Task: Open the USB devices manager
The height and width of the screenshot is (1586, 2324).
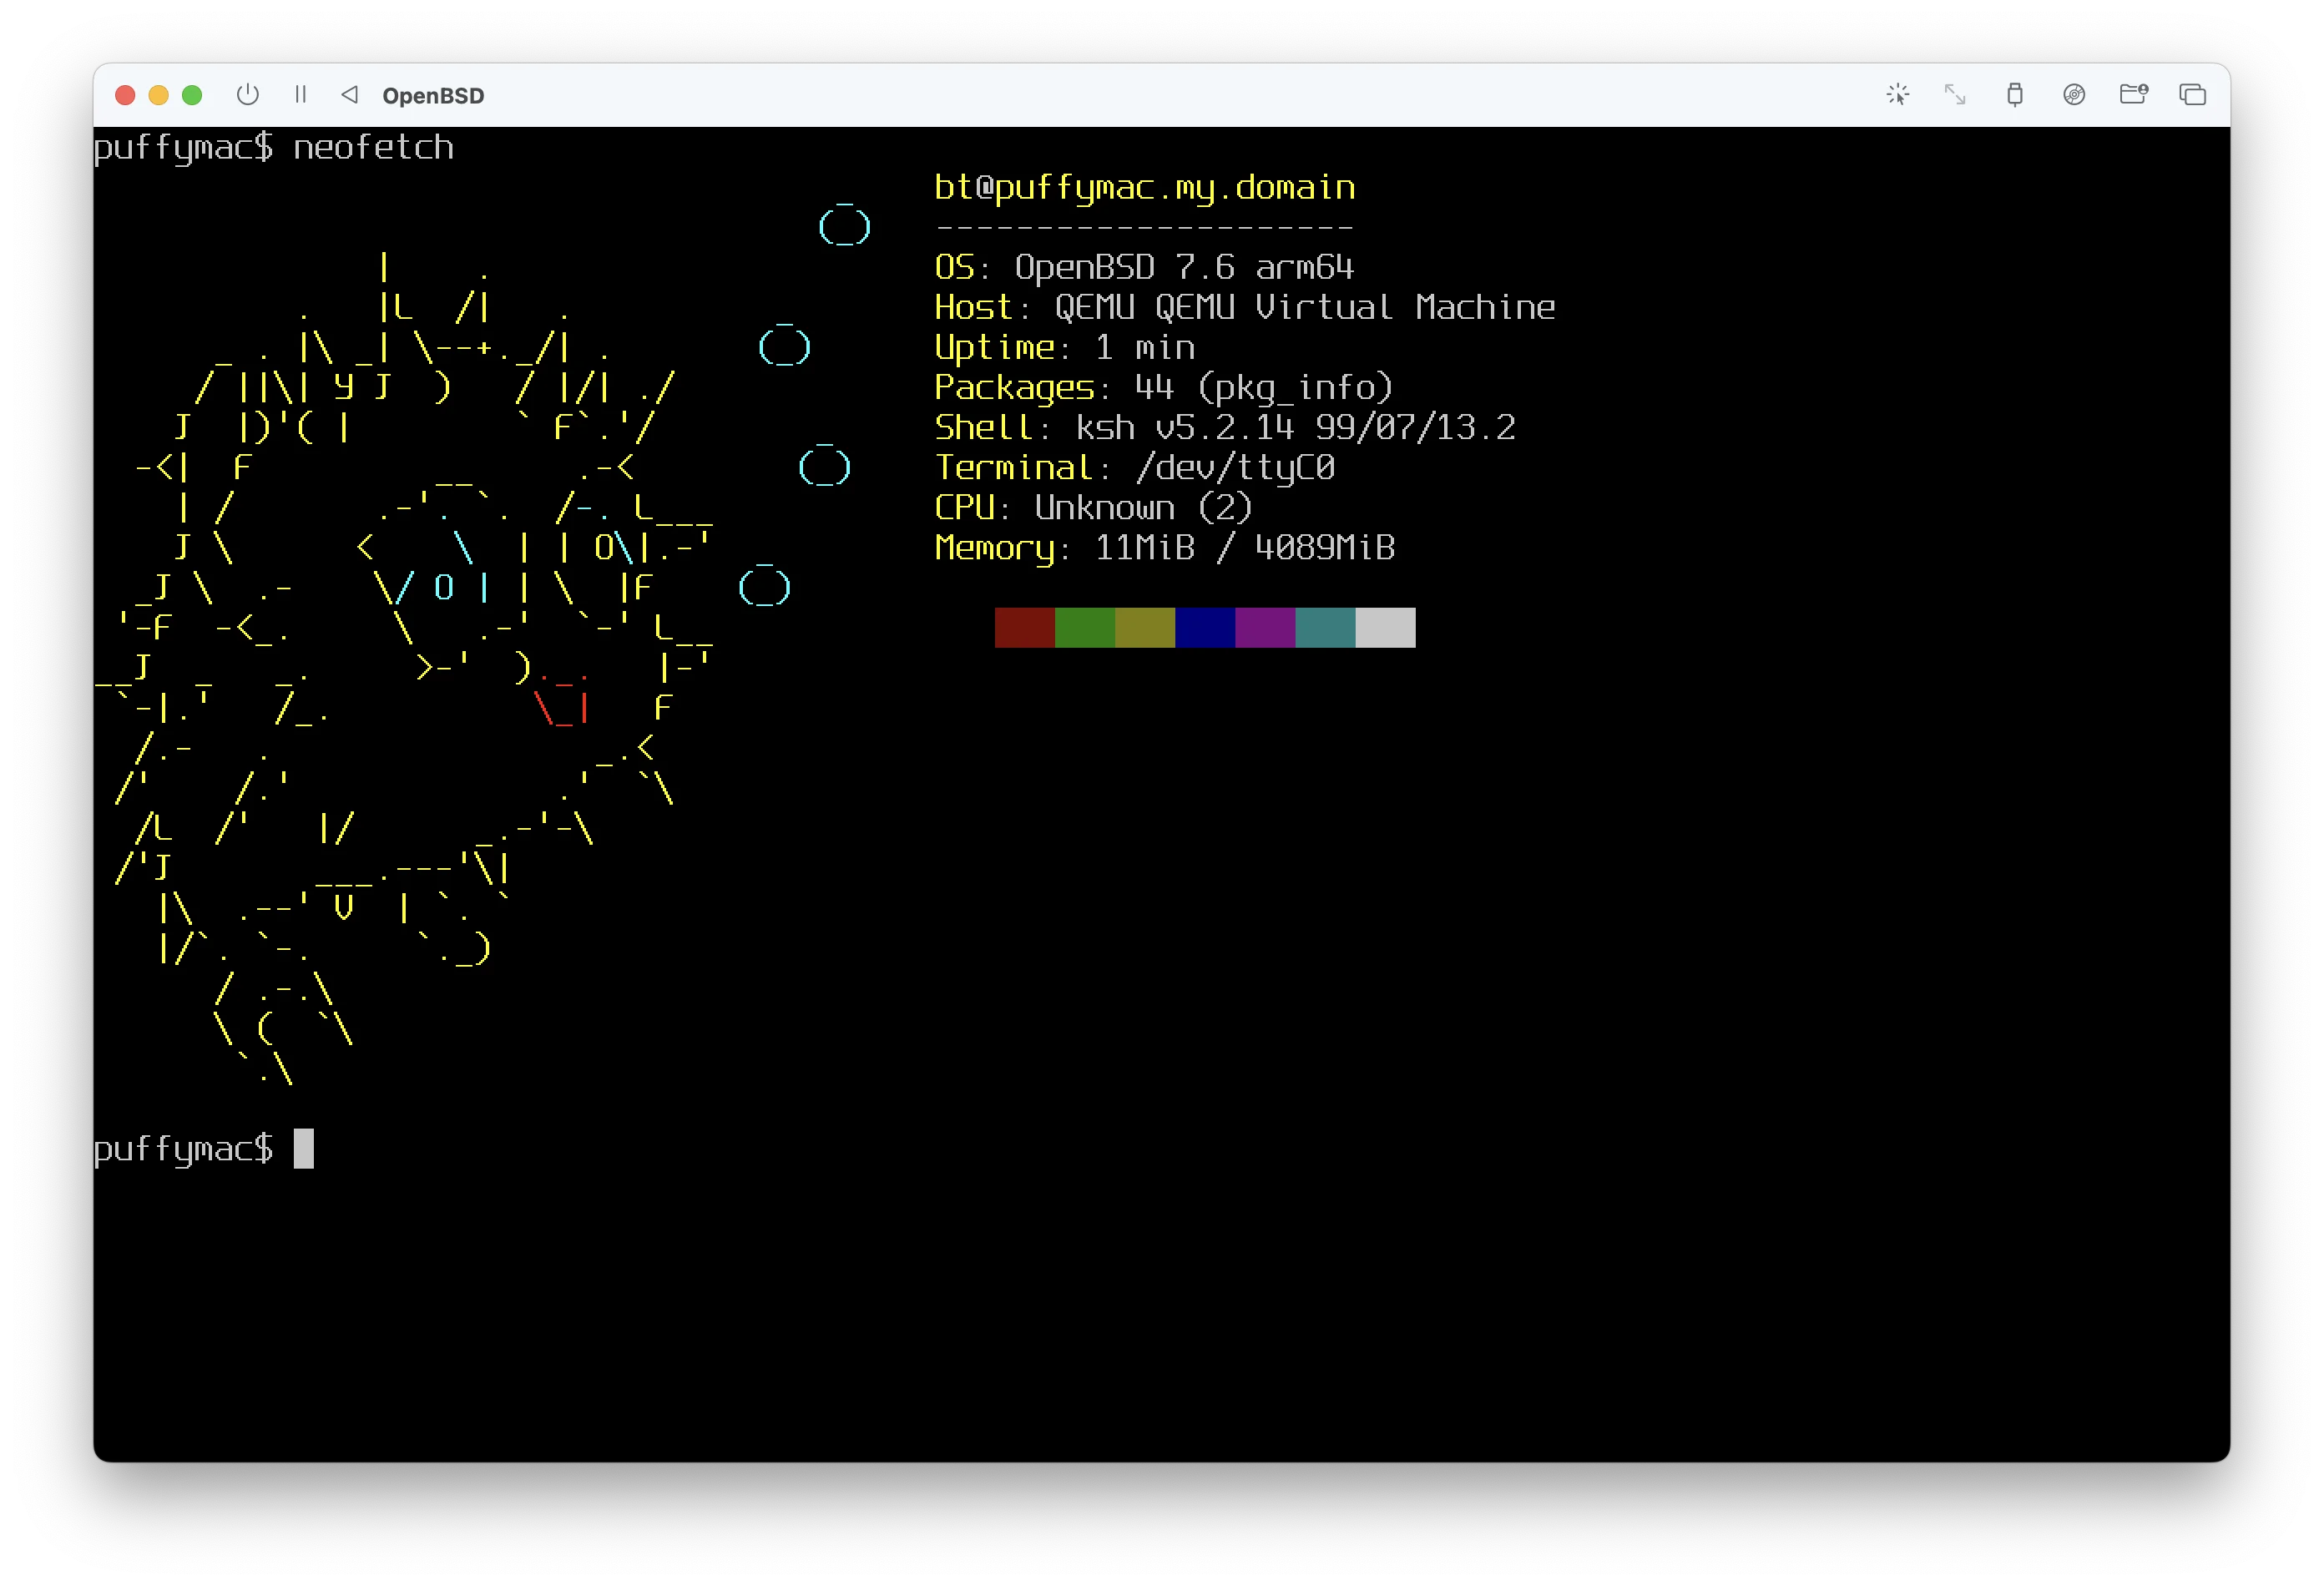Action: tap(2015, 95)
